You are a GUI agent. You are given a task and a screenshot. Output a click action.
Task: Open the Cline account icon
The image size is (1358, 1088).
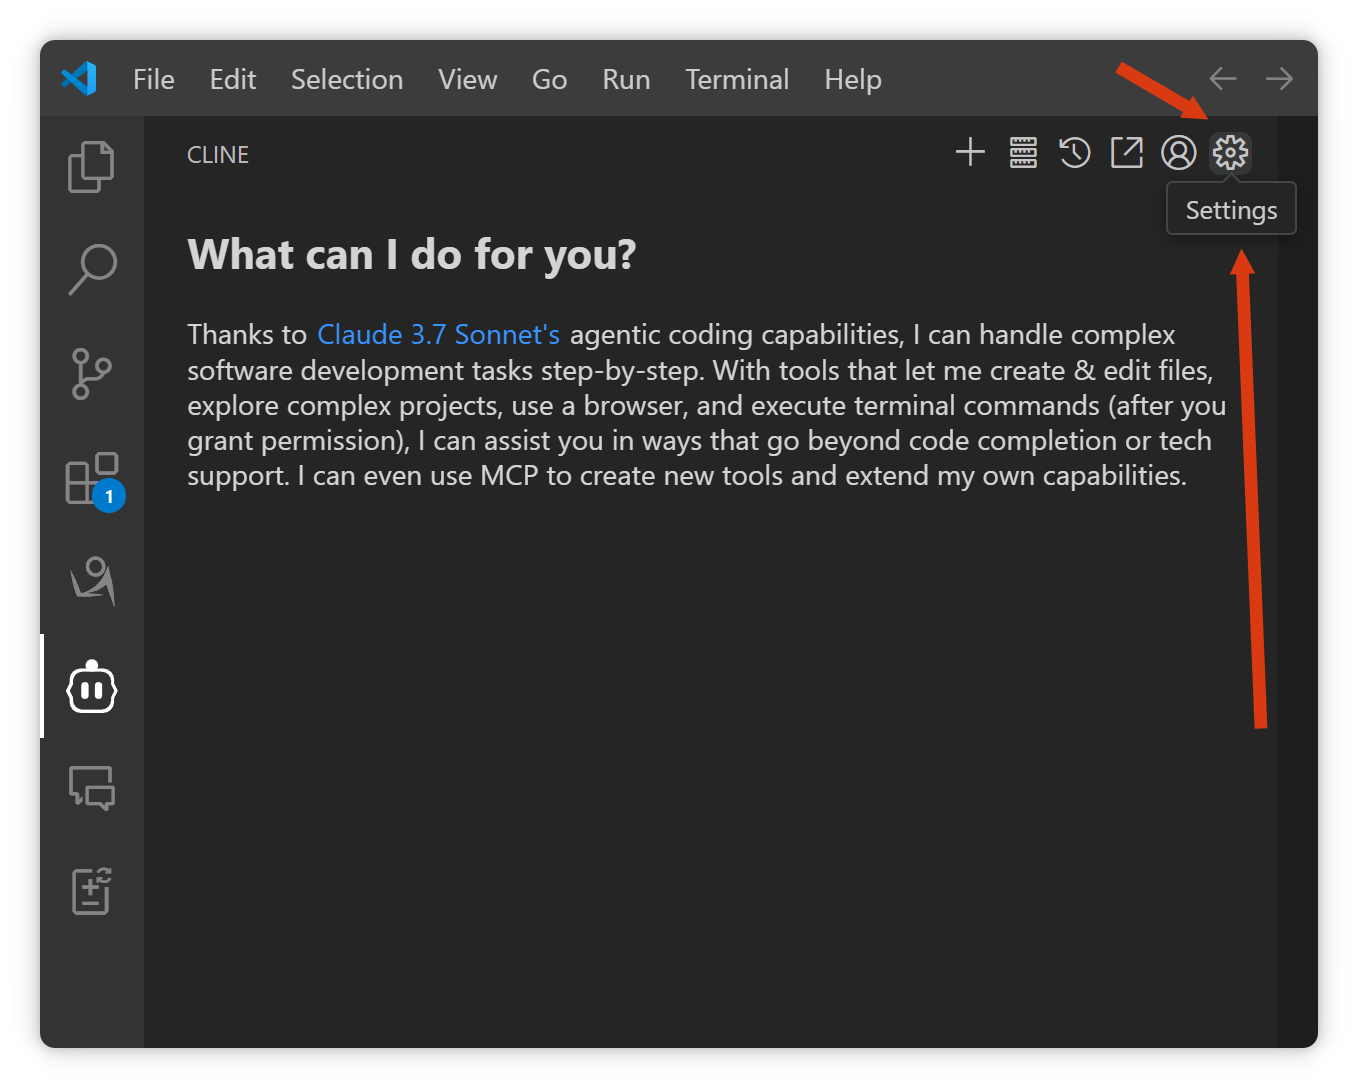1179,153
